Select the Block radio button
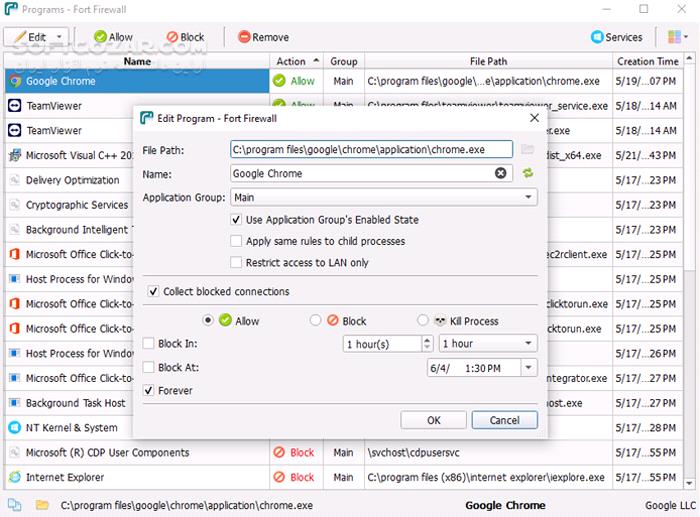 [315, 321]
